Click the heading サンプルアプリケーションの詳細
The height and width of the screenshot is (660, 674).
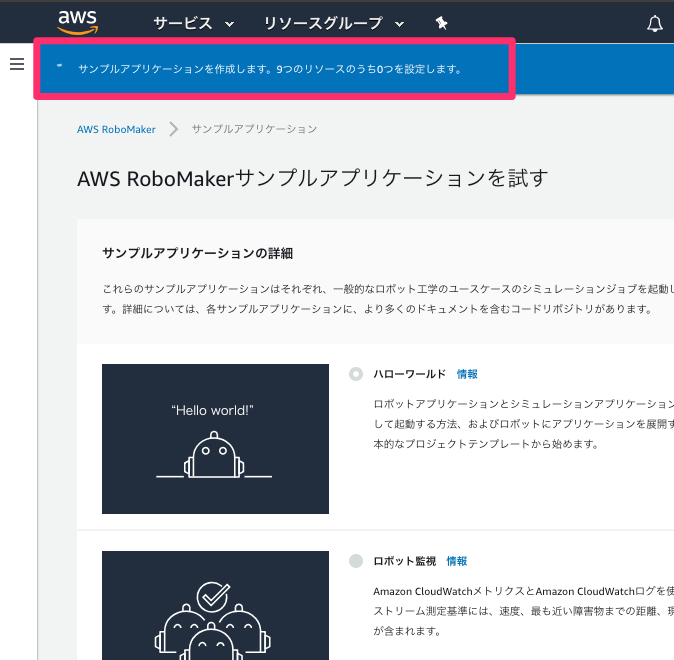[198, 253]
